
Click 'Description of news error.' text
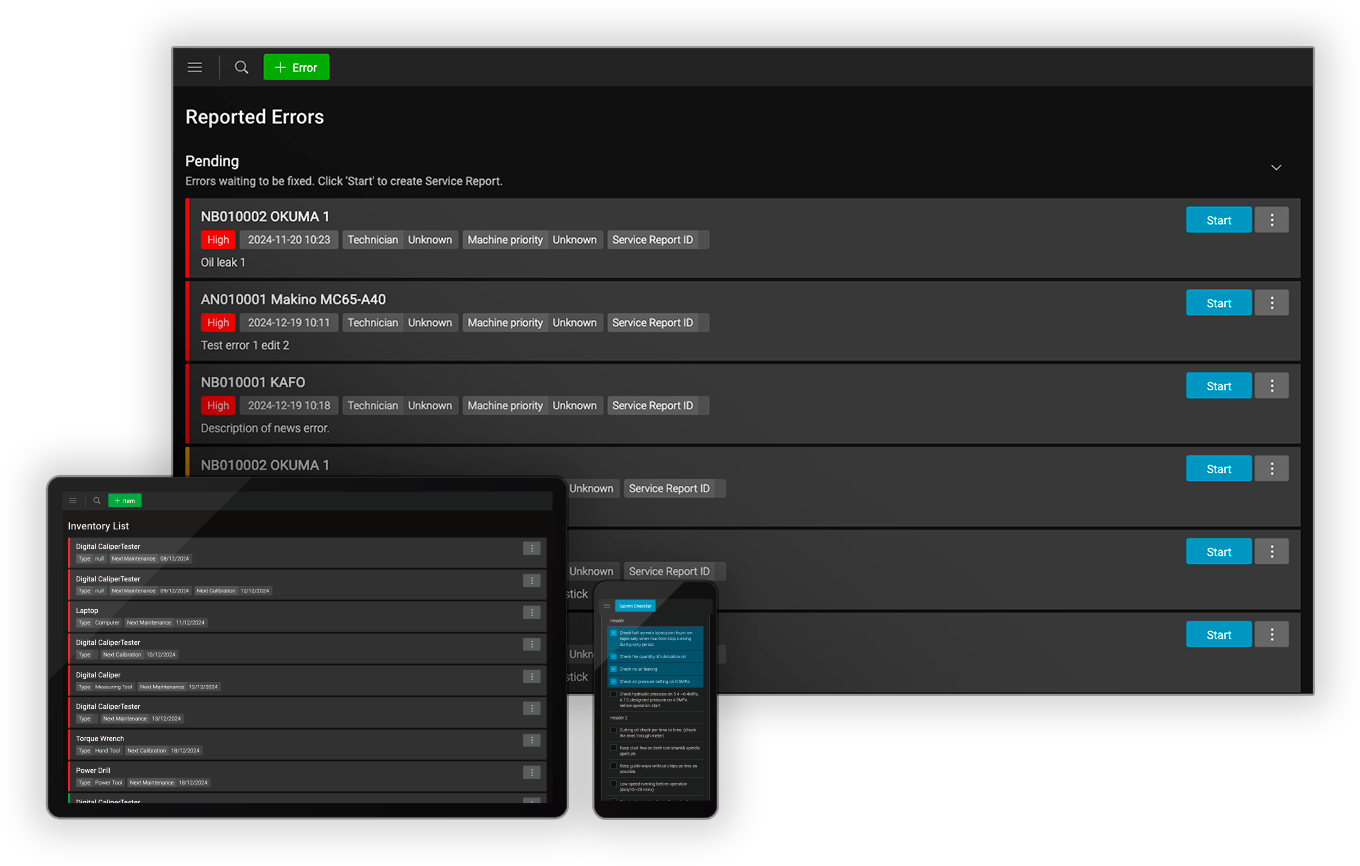pyautogui.click(x=265, y=428)
